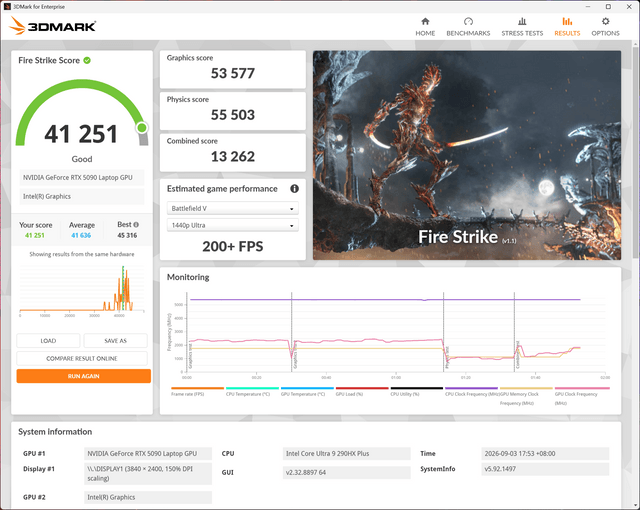The image size is (640, 510).
Task: Click the CPU value Intel Core Ultra 9 290HX Plus
Action: click(x=347, y=454)
